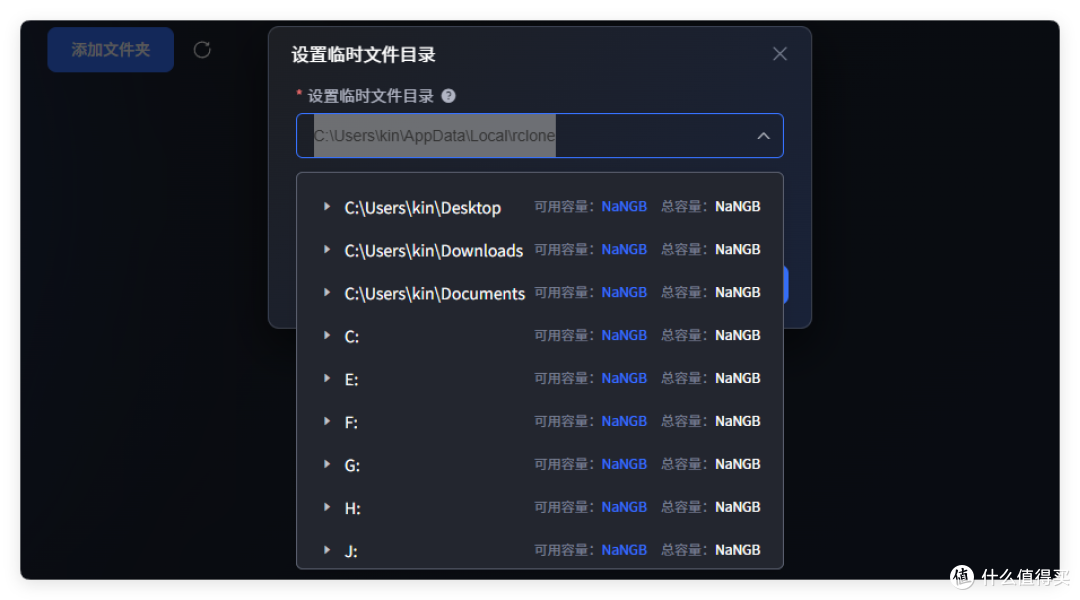This screenshot has height=600, width=1080.
Task: Click the temp directory path input field
Action: coord(539,136)
